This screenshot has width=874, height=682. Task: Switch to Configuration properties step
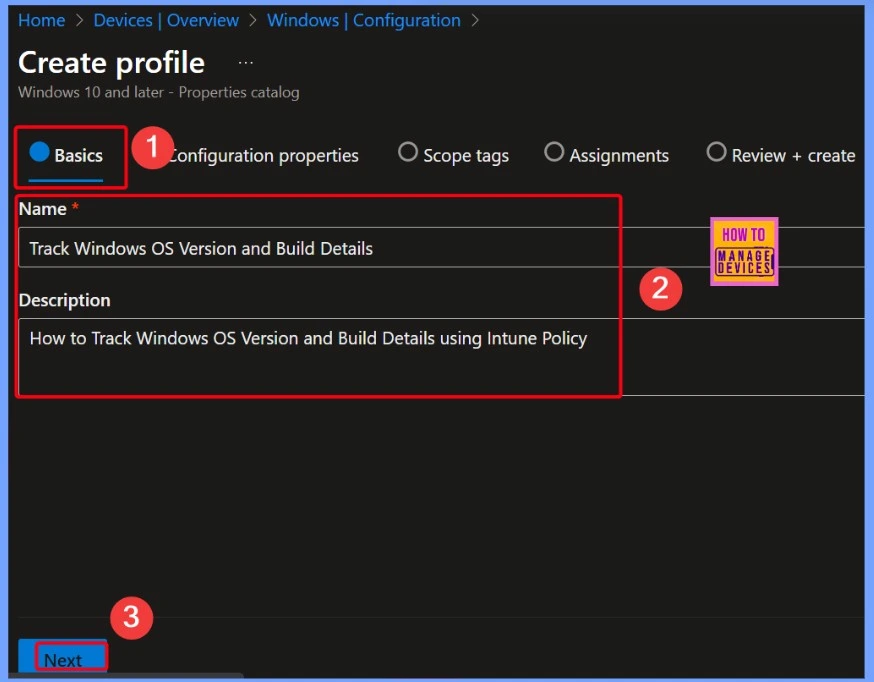coord(263,155)
